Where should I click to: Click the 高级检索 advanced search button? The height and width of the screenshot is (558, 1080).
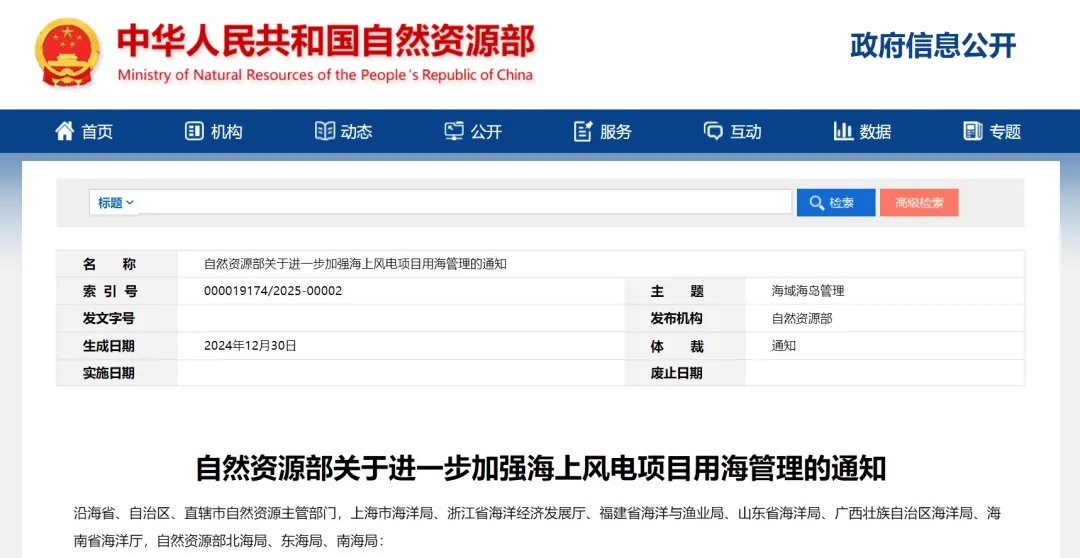click(x=919, y=203)
